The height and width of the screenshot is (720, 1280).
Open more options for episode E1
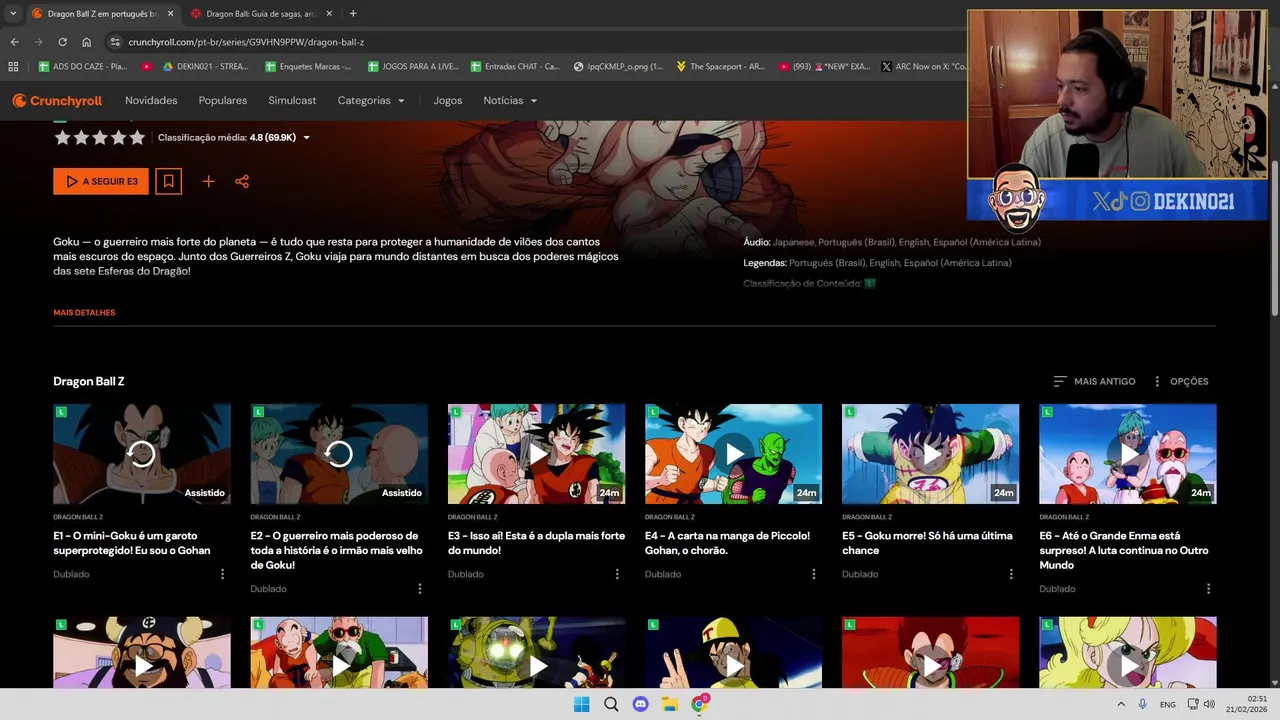[x=222, y=574]
